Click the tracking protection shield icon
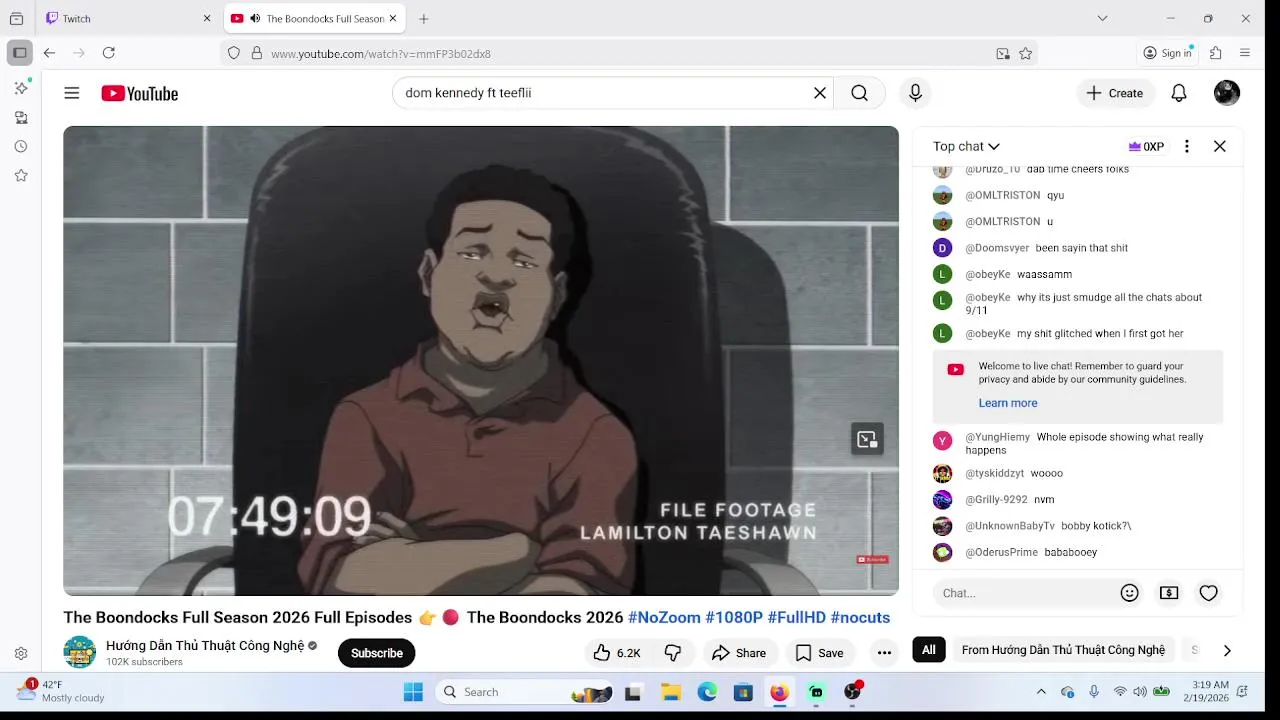The width and height of the screenshot is (1280, 720). click(234, 53)
